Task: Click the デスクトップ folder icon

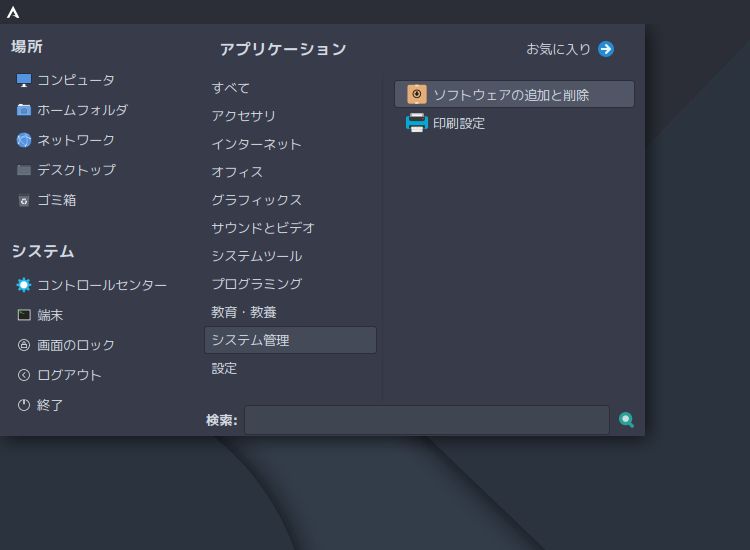Action: click(x=24, y=170)
